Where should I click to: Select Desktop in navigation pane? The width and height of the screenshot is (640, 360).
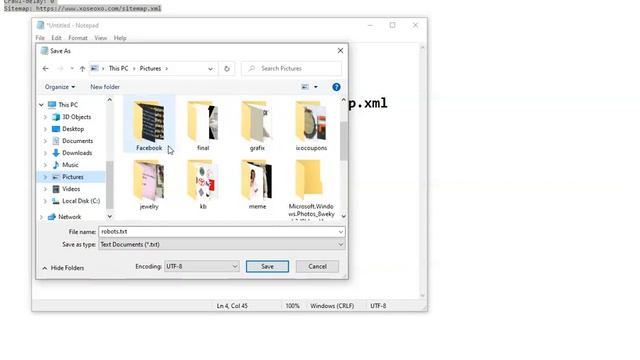tap(73, 129)
